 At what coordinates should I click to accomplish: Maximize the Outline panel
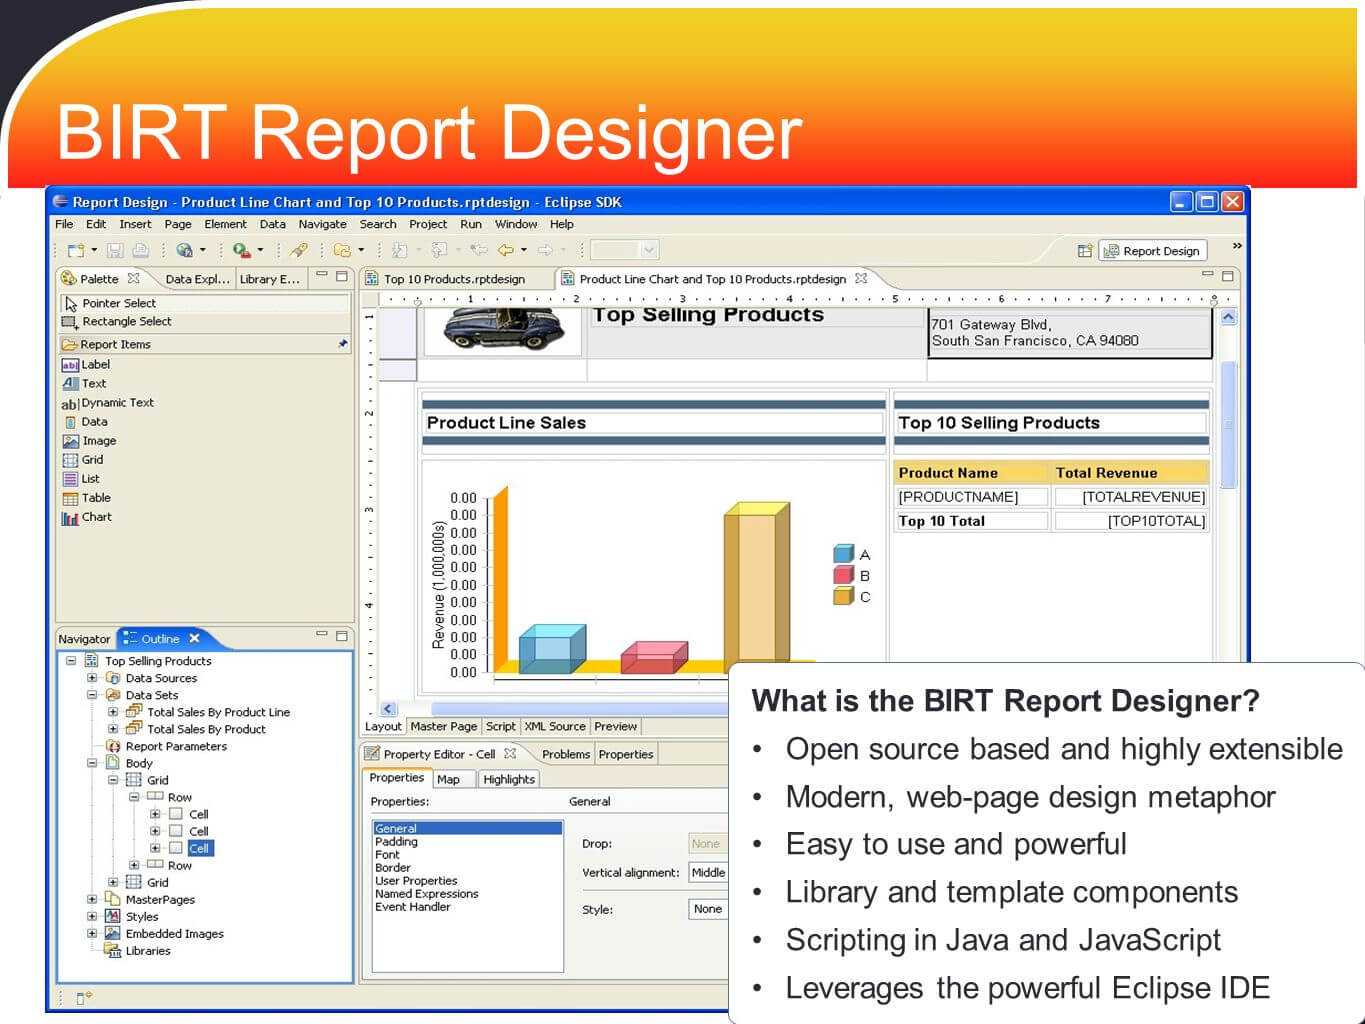[341, 635]
